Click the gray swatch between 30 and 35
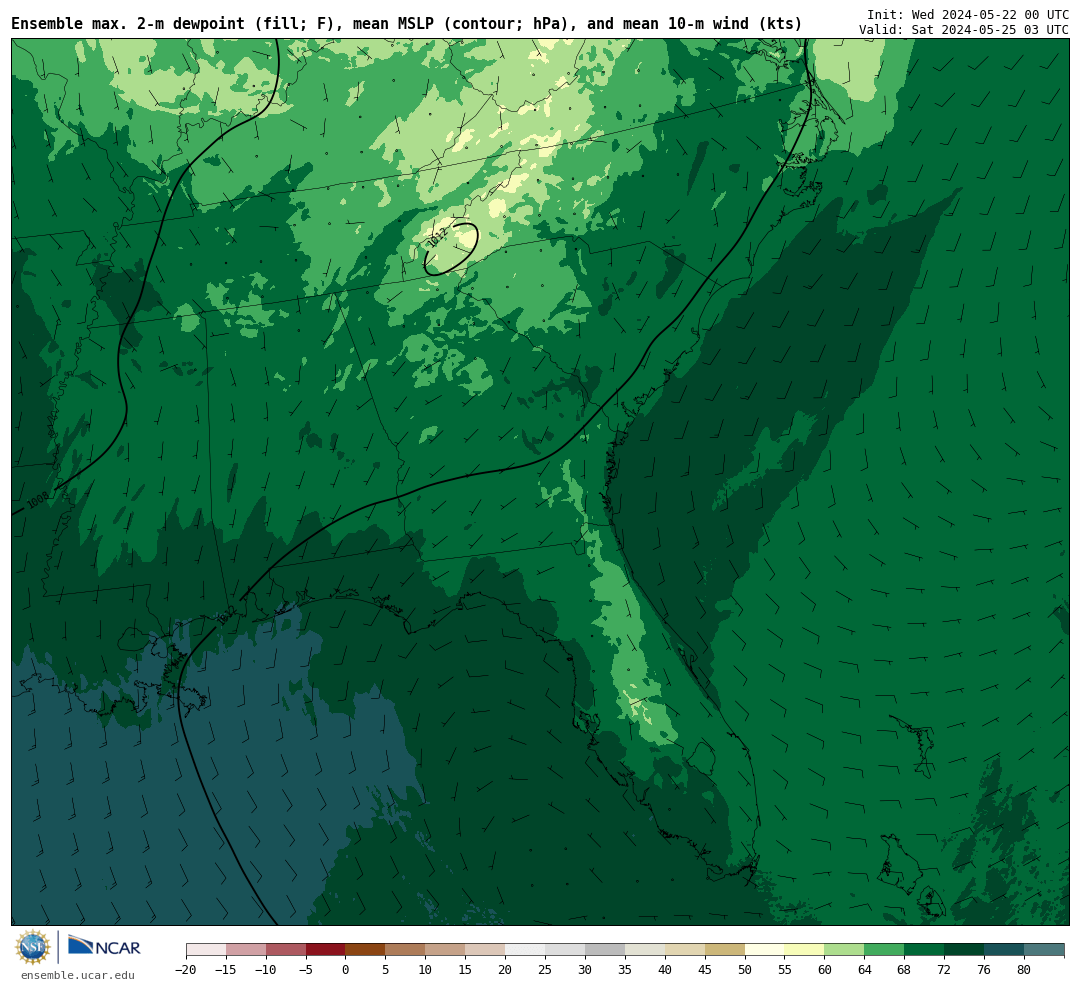This screenshot has width=1080, height=988. click(605, 950)
